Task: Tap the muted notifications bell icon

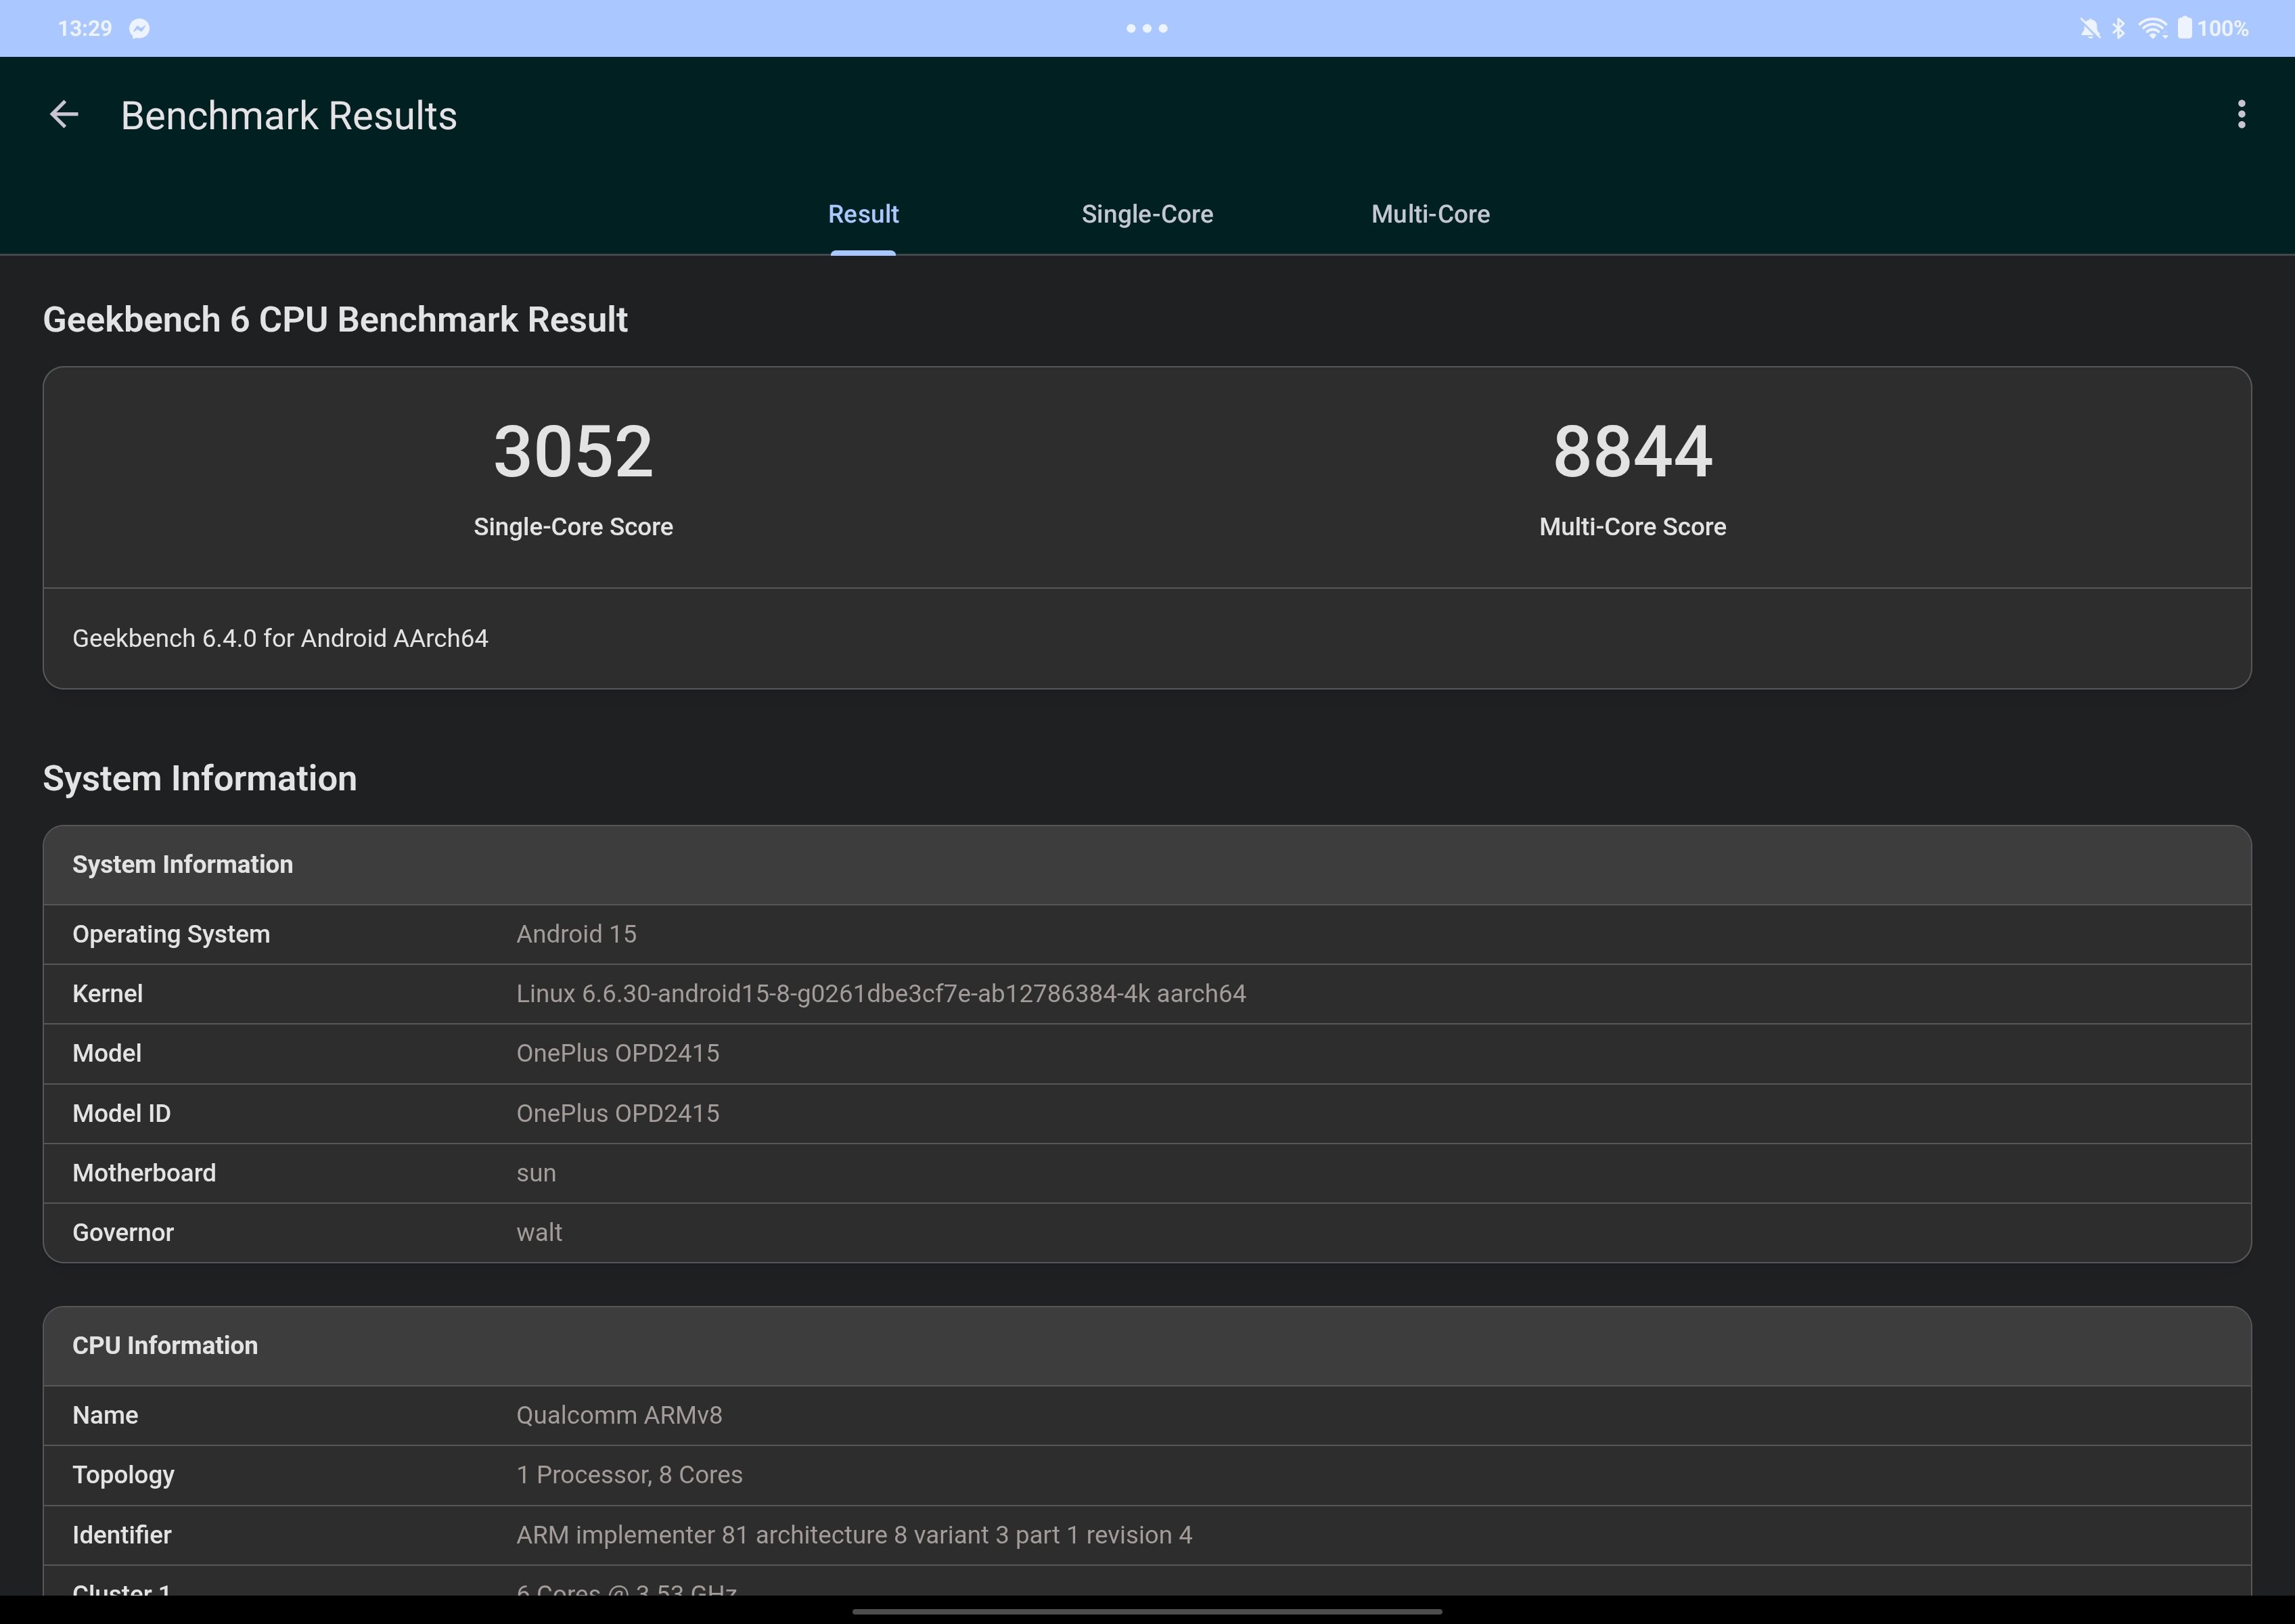Action: point(2090,28)
